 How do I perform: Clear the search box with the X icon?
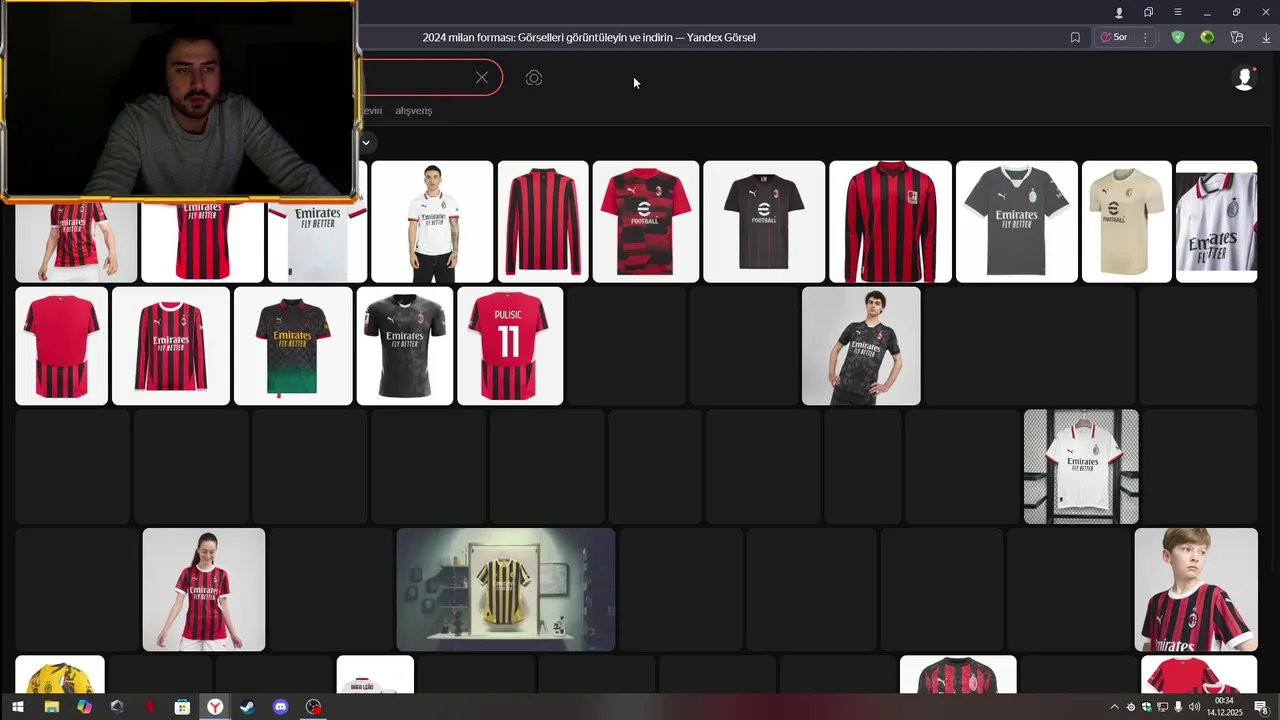coord(482,78)
